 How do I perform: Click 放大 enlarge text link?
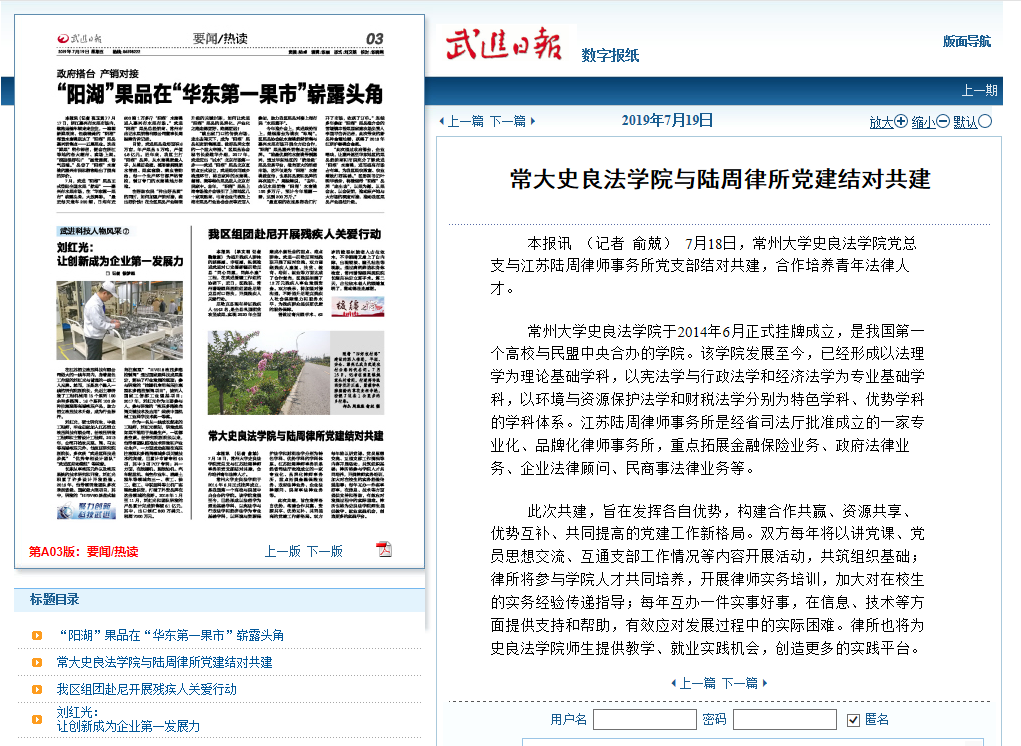pyautogui.click(x=882, y=122)
